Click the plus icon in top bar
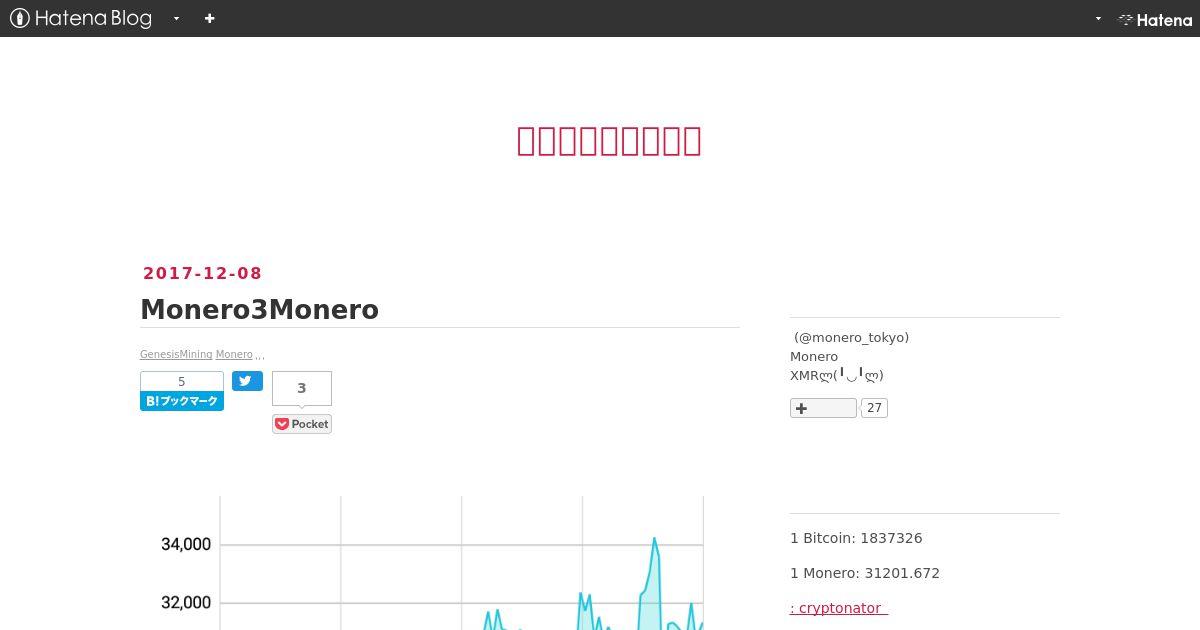1200x630 pixels. (209, 18)
